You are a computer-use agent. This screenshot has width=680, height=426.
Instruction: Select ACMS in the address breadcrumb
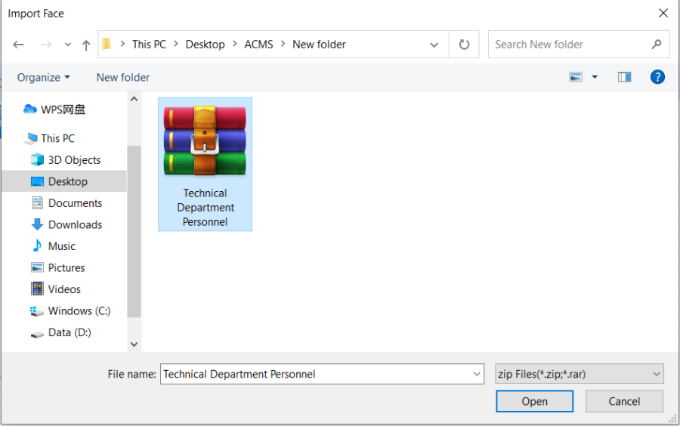point(260,44)
